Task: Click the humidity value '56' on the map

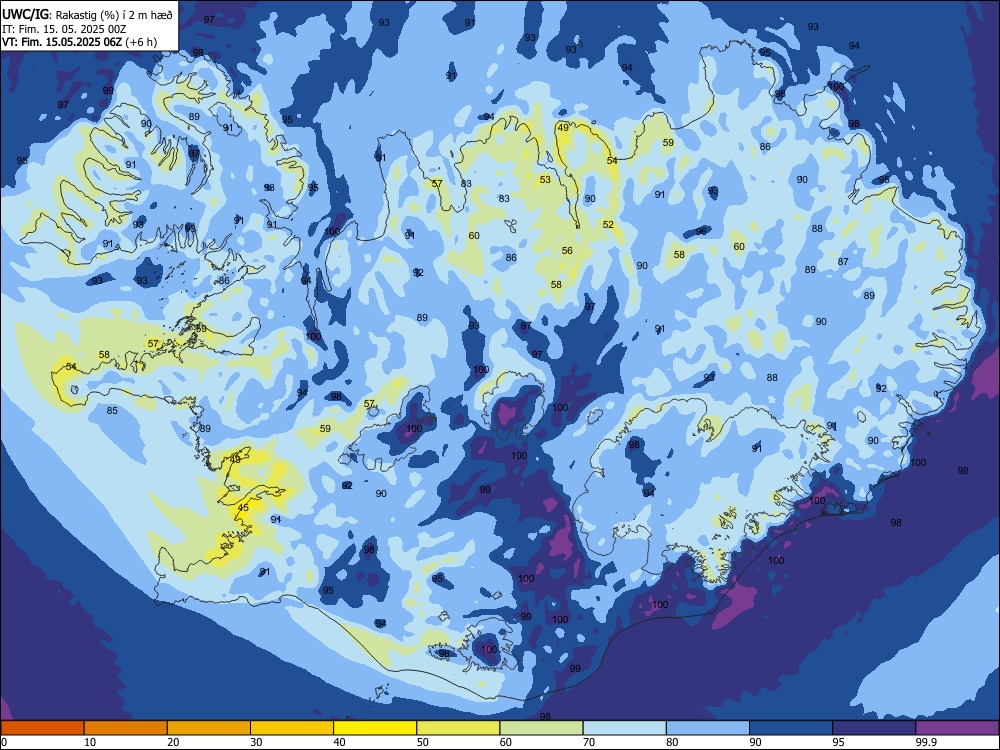Action: click(567, 251)
